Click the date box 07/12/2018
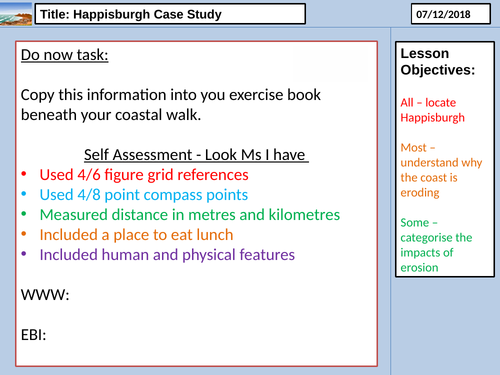 (x=451, y=14)
